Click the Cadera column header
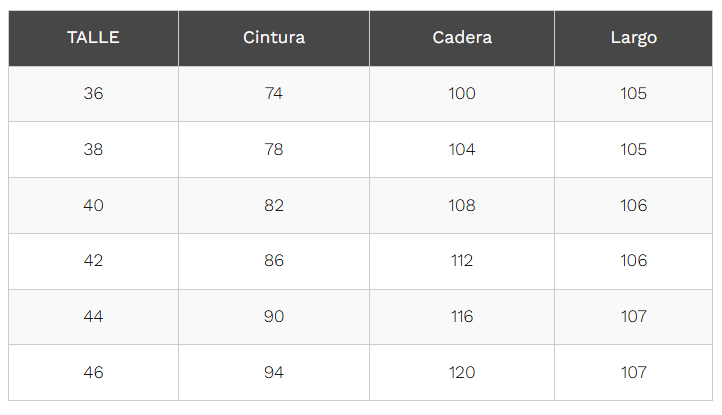Image resolution: width=722 pixels, height=415 pixels. [x=462, y=38]
